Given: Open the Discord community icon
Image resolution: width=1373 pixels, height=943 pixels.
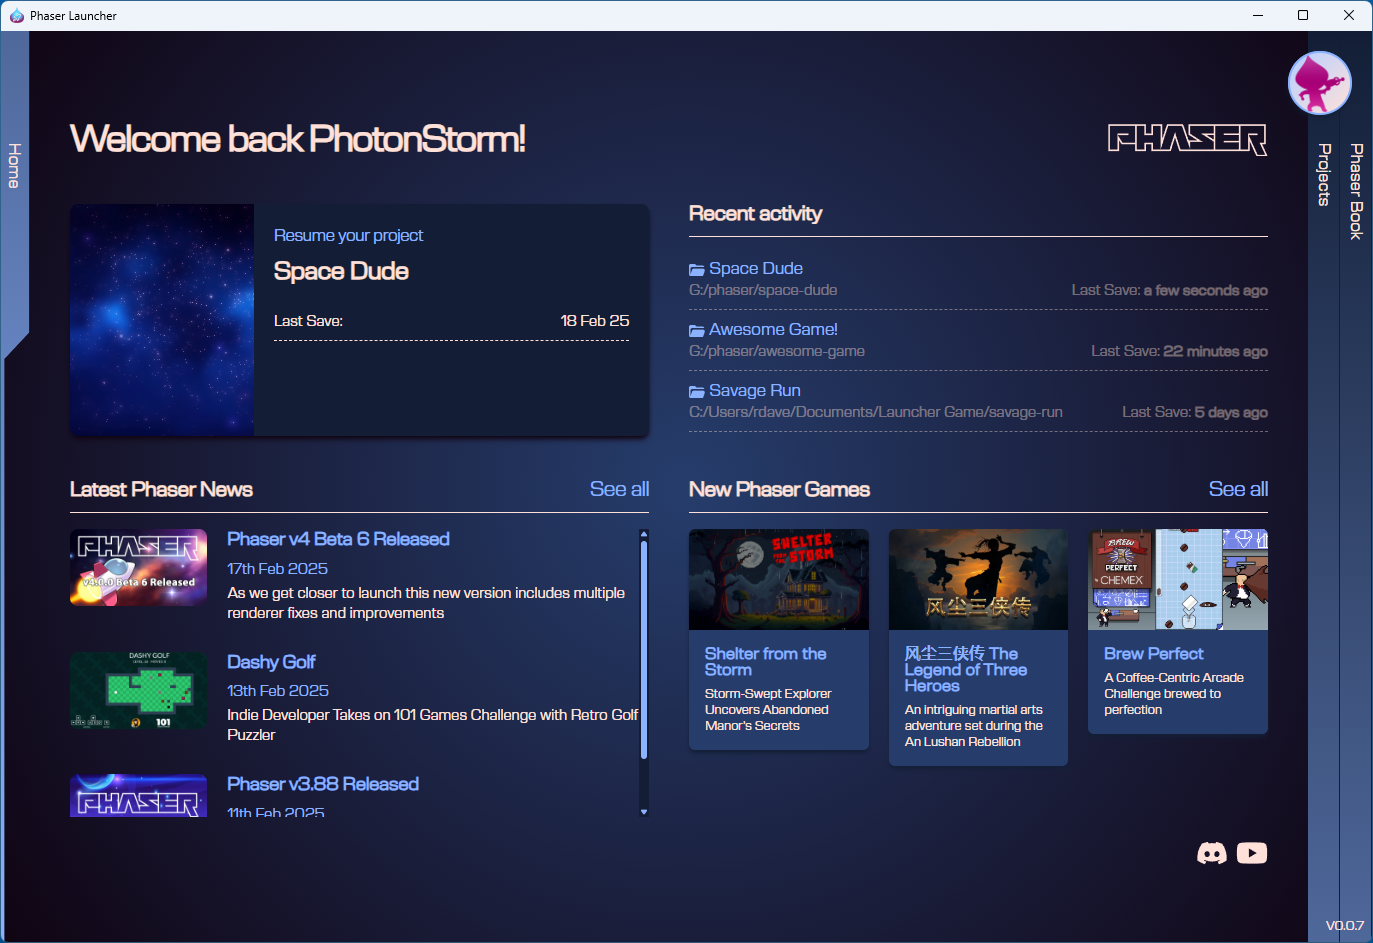Looking at the screenshot, I should coord(1212,853).
